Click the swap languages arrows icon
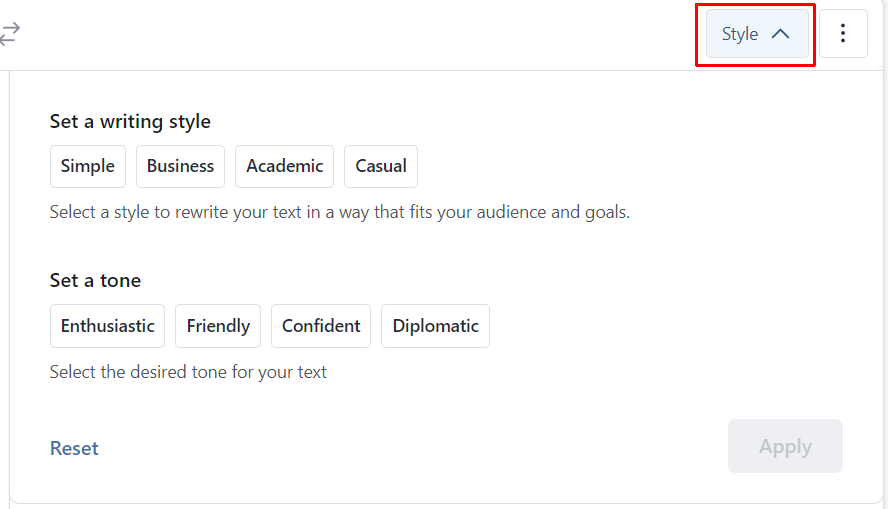888x509 pixels. coord(10,33)
